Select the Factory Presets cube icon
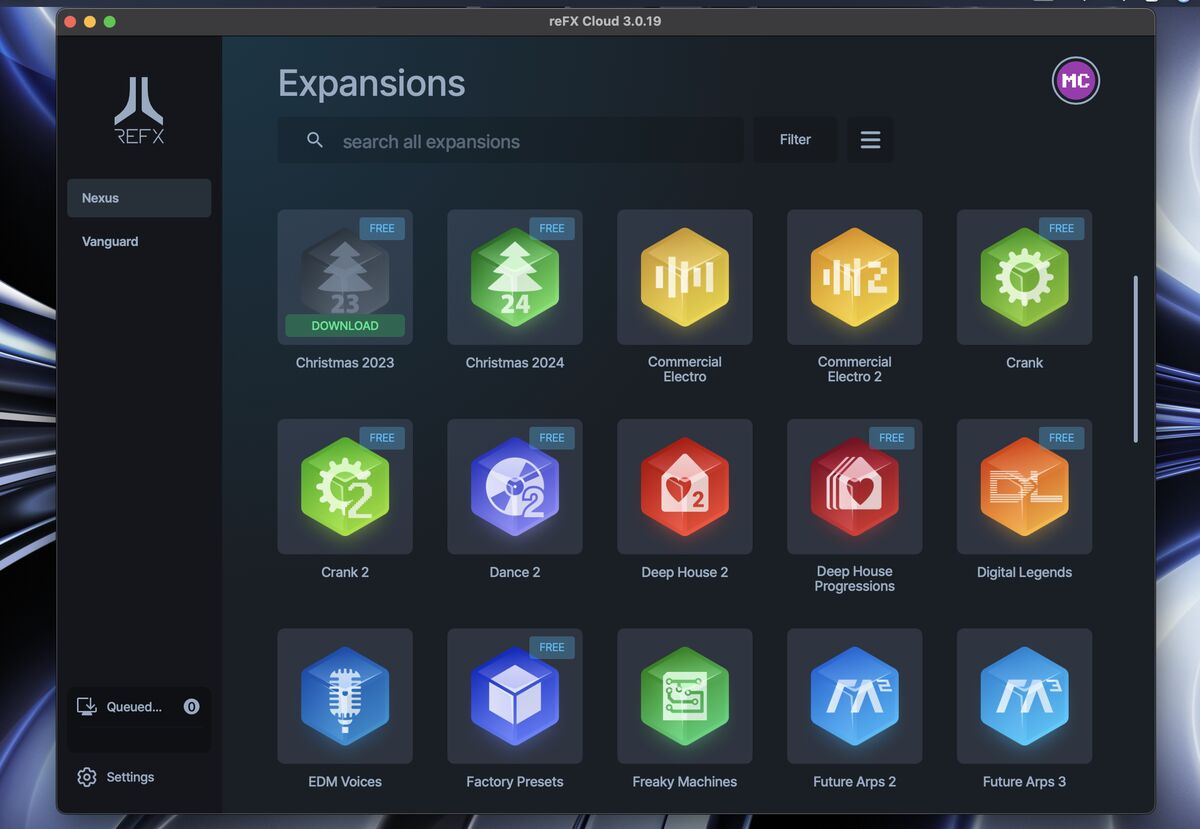Screen dimensions: 1200x829 coord(514,696)
